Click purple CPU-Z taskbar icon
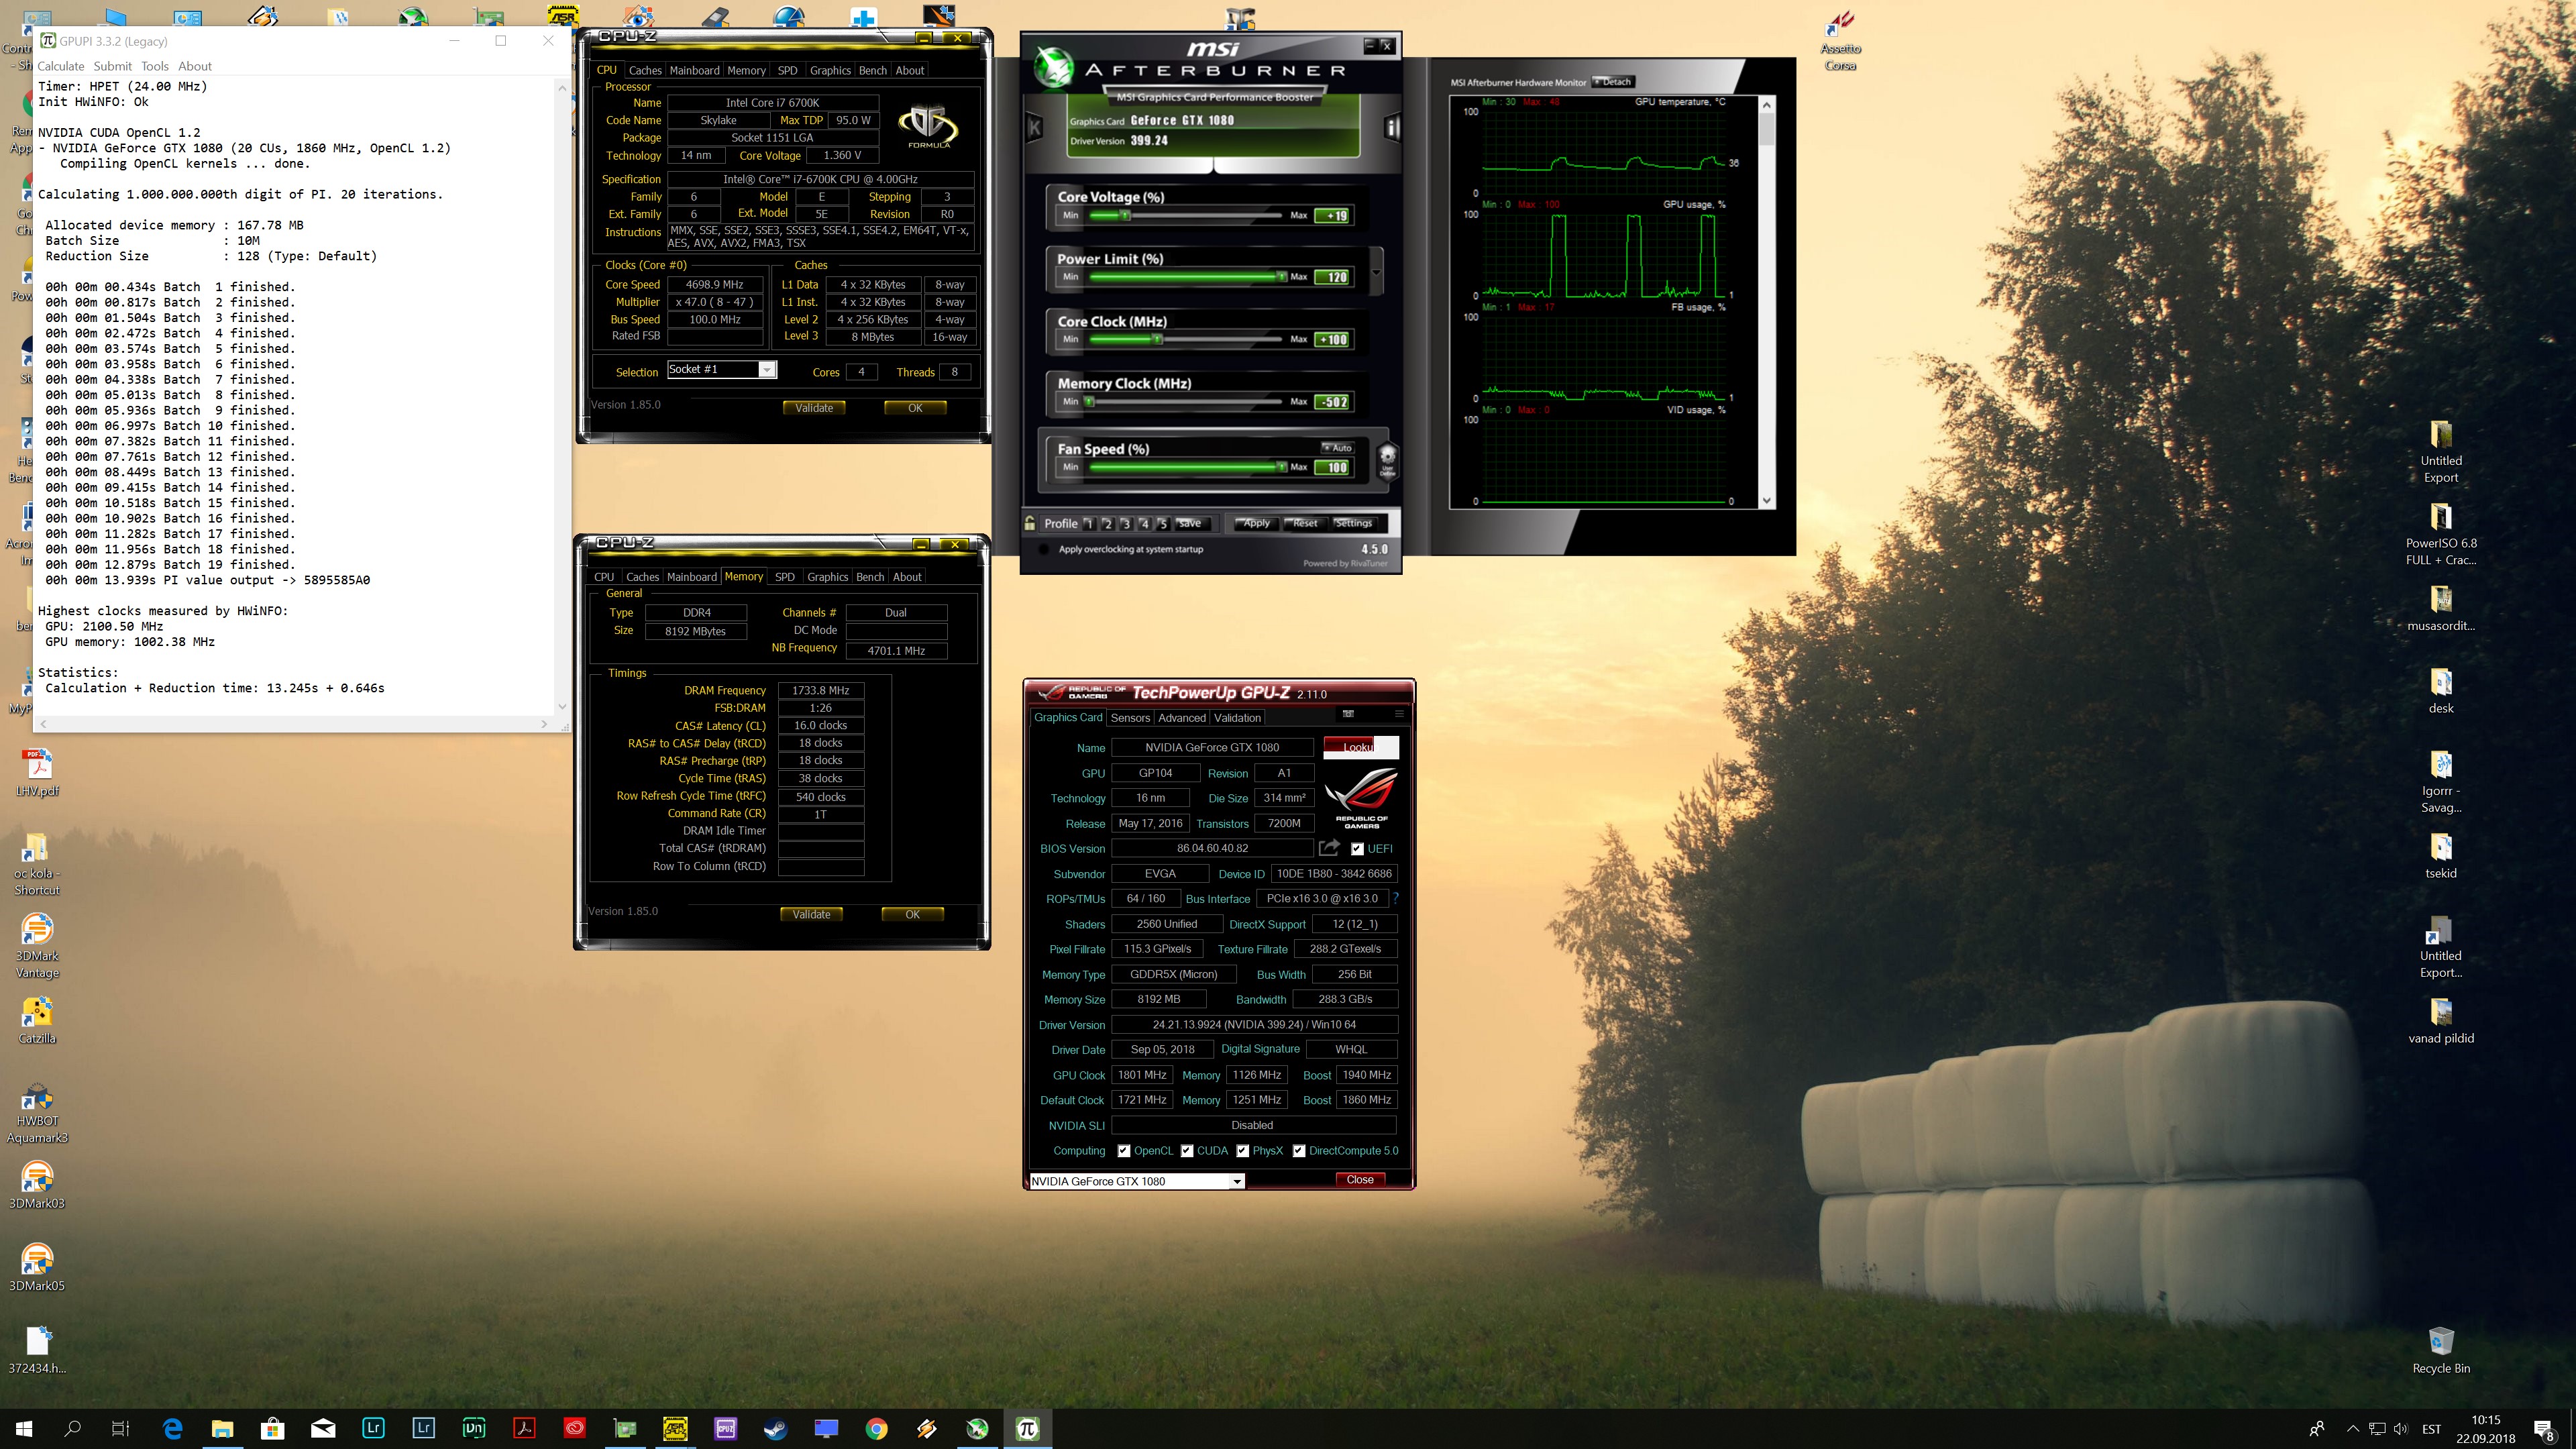2576x1449 pixels. [725, 1428]
